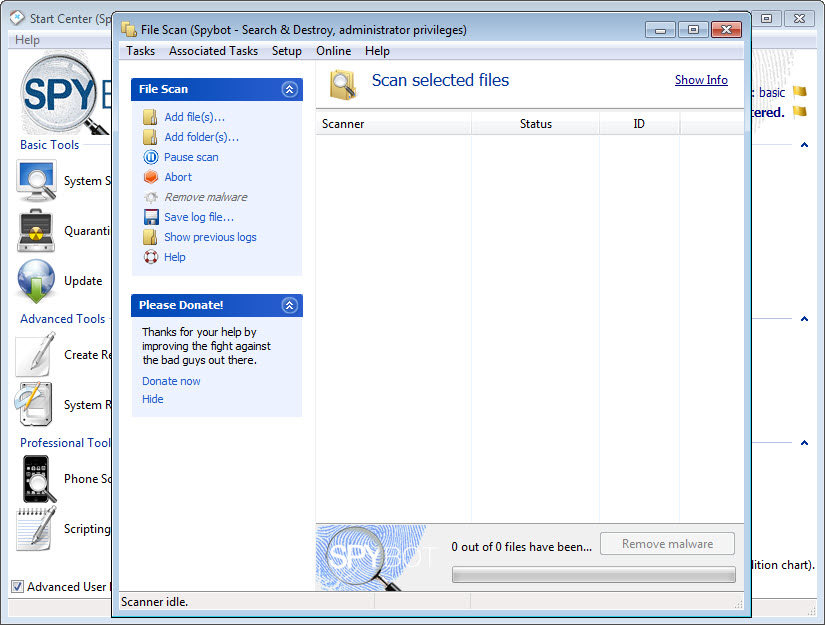Click the Hide link in donate panel
Viewport: 825px width, 625px height.
pos(153,399)
